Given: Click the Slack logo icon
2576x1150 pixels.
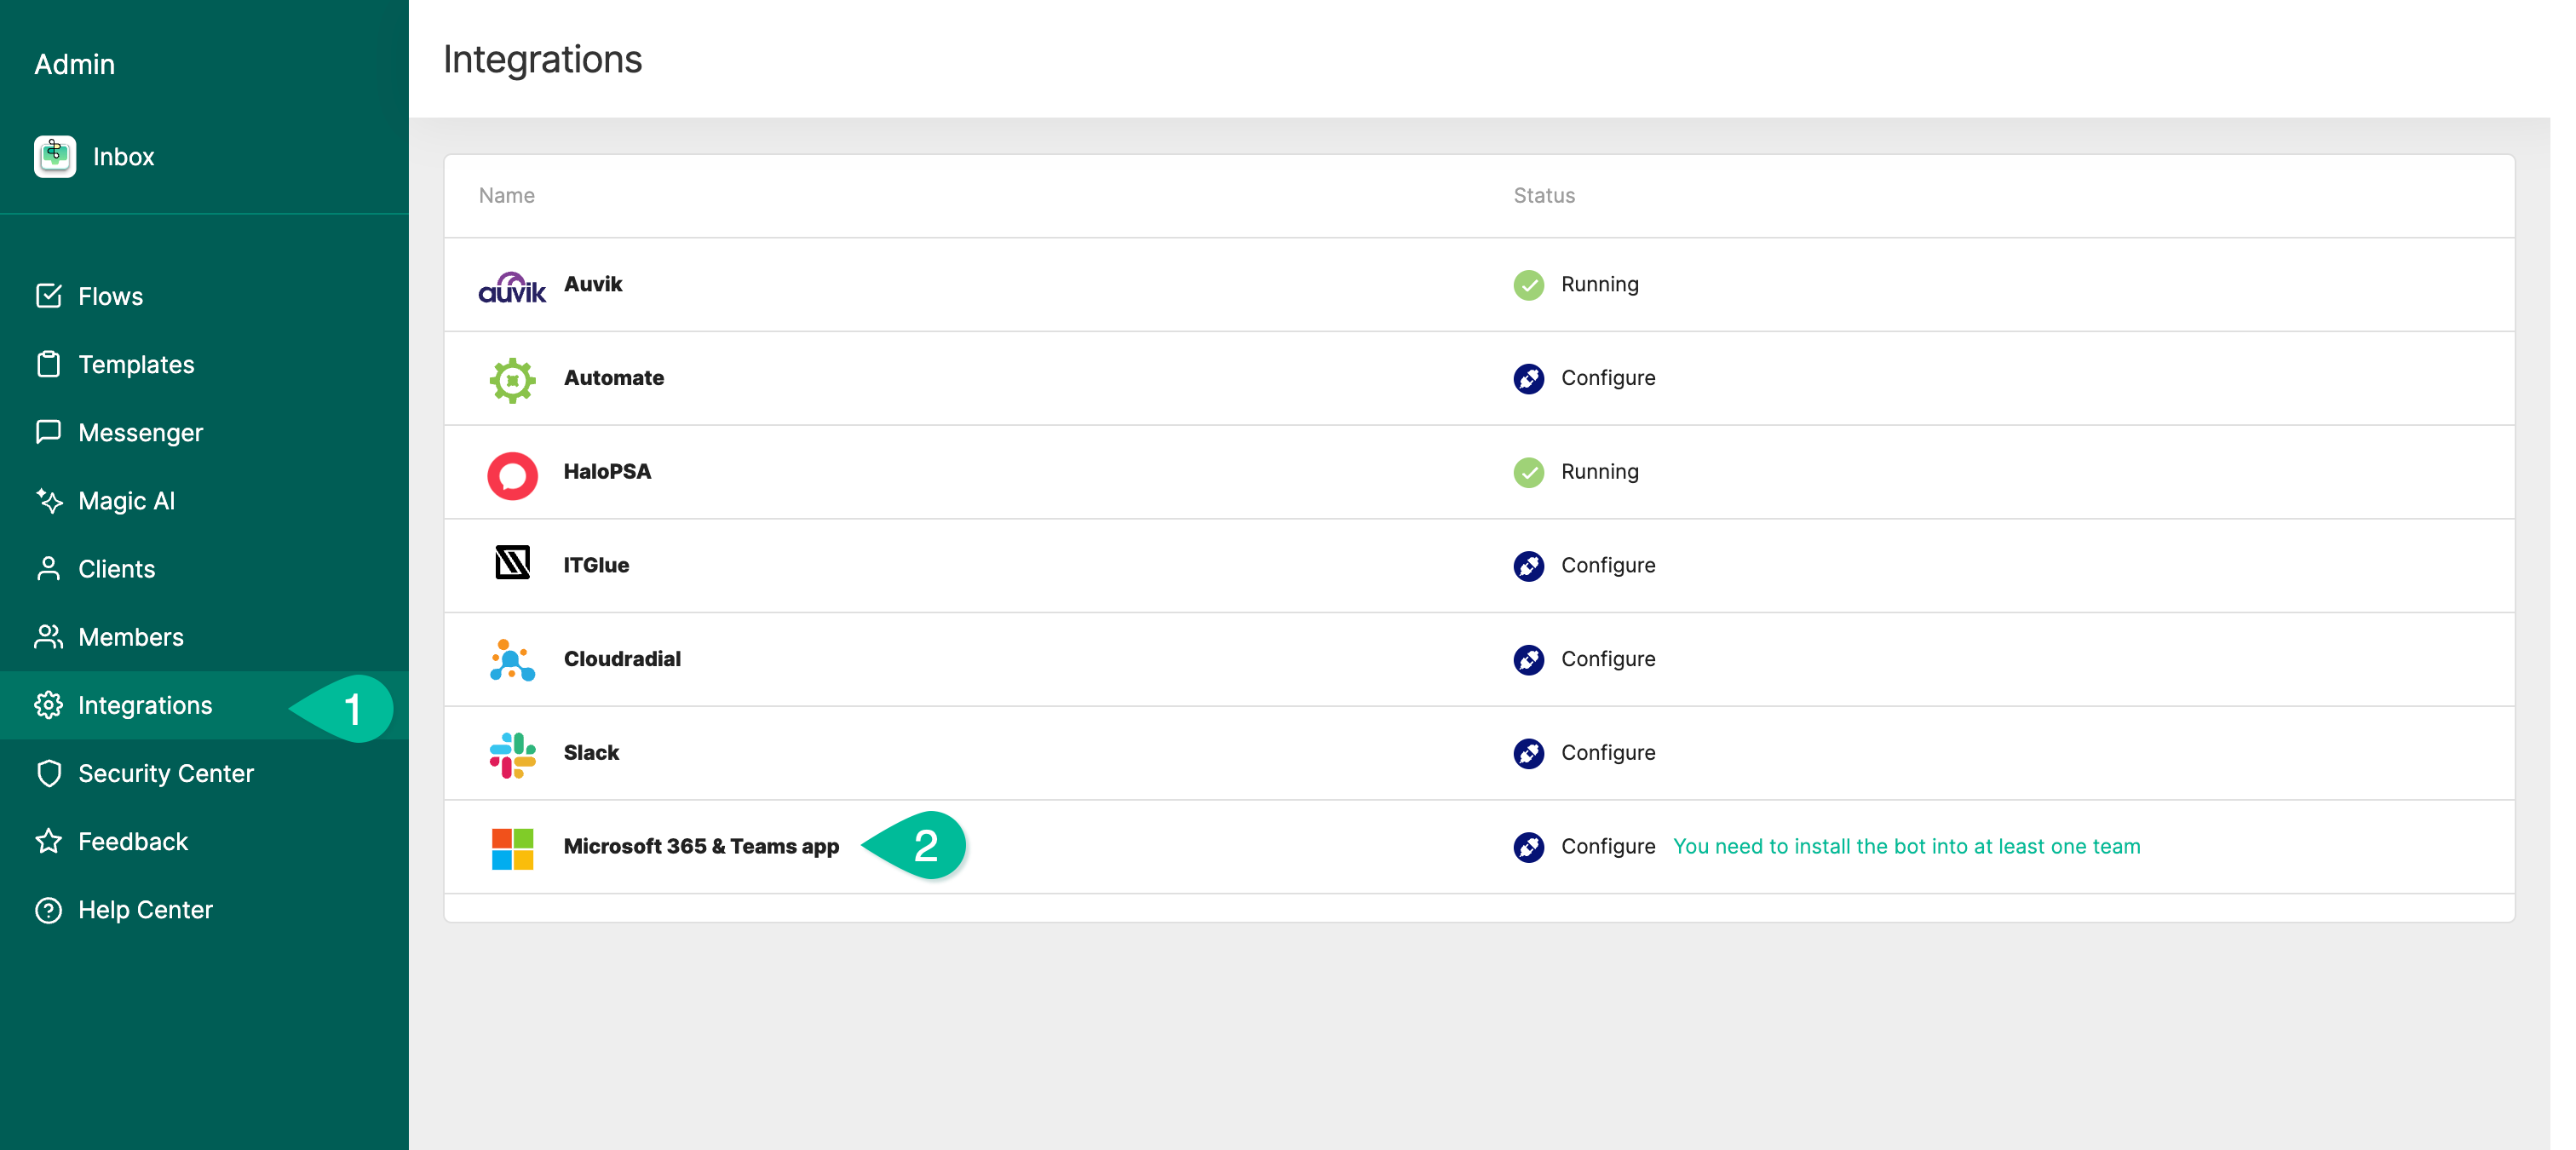Looking at the screenshot, I should pyautogui.click(x=512, y=755).
